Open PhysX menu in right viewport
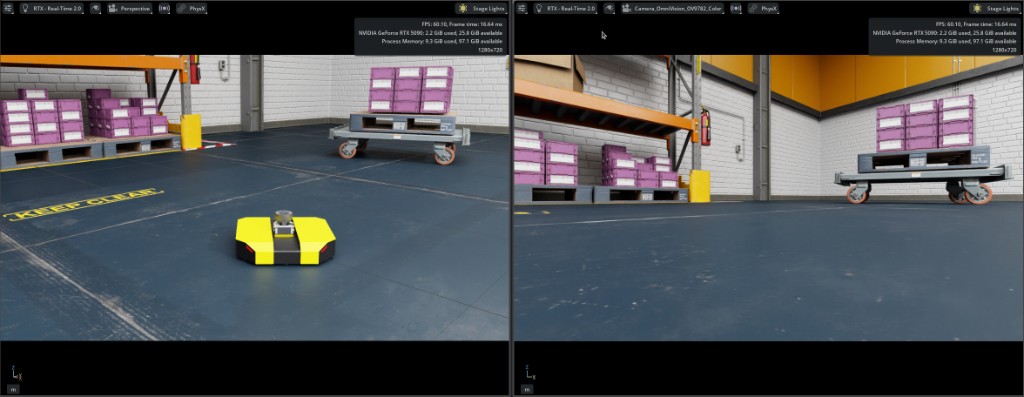Image resolution: width=1024 pixels, height=397 pixels. pos(763,8)
